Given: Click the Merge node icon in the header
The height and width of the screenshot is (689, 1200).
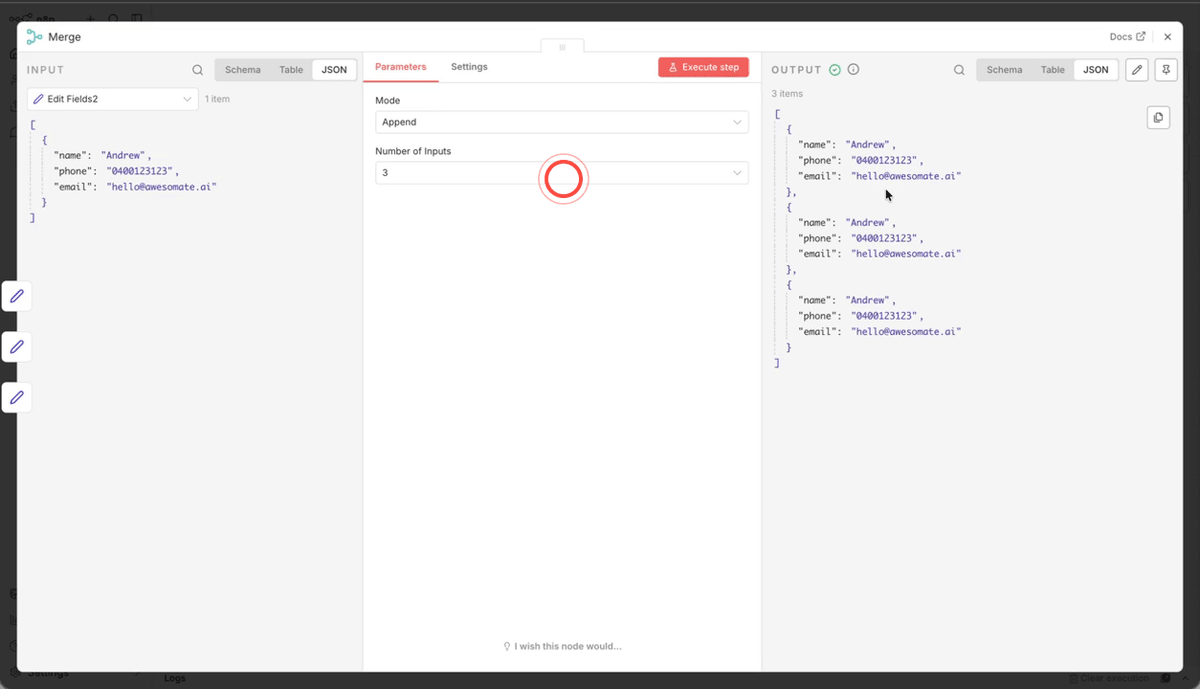Looking at the screenshot, I should [34, 37].
